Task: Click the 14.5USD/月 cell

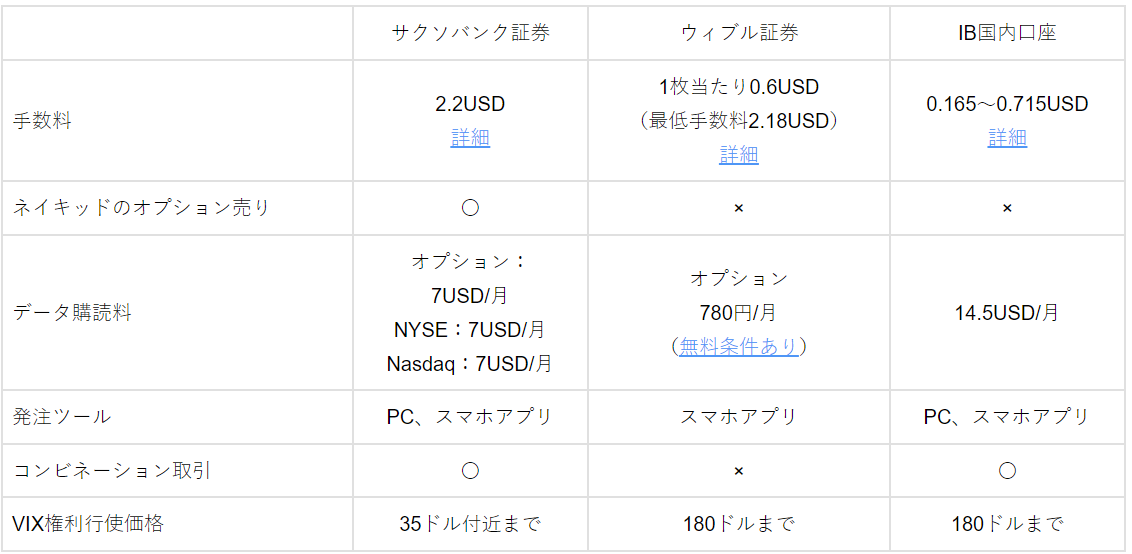Action: [x=1007, y=313]
